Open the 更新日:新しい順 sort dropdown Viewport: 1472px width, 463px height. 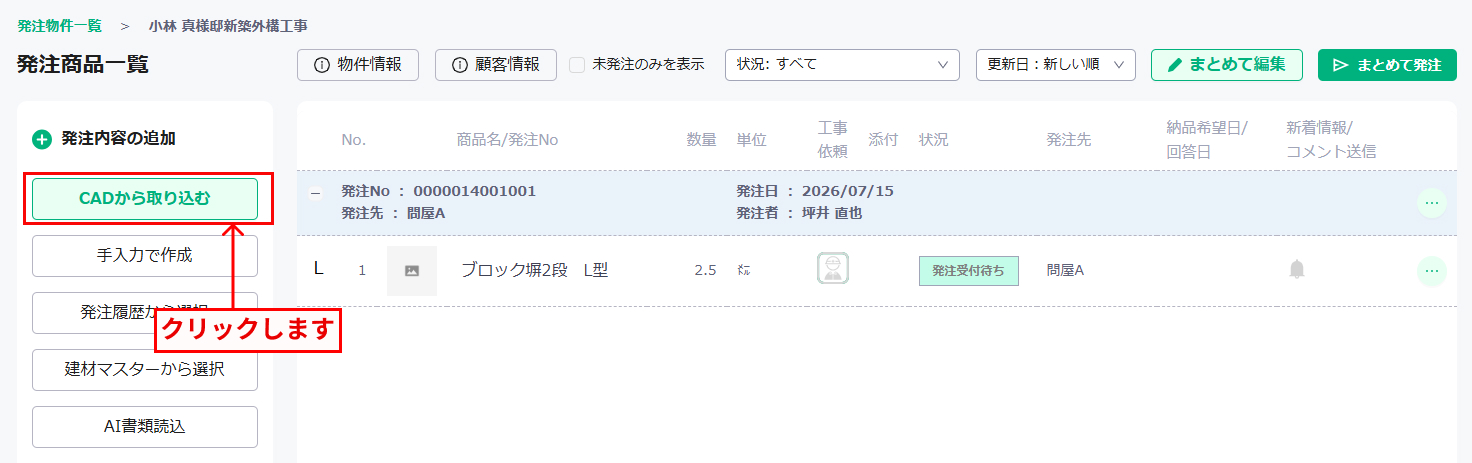1056,64
